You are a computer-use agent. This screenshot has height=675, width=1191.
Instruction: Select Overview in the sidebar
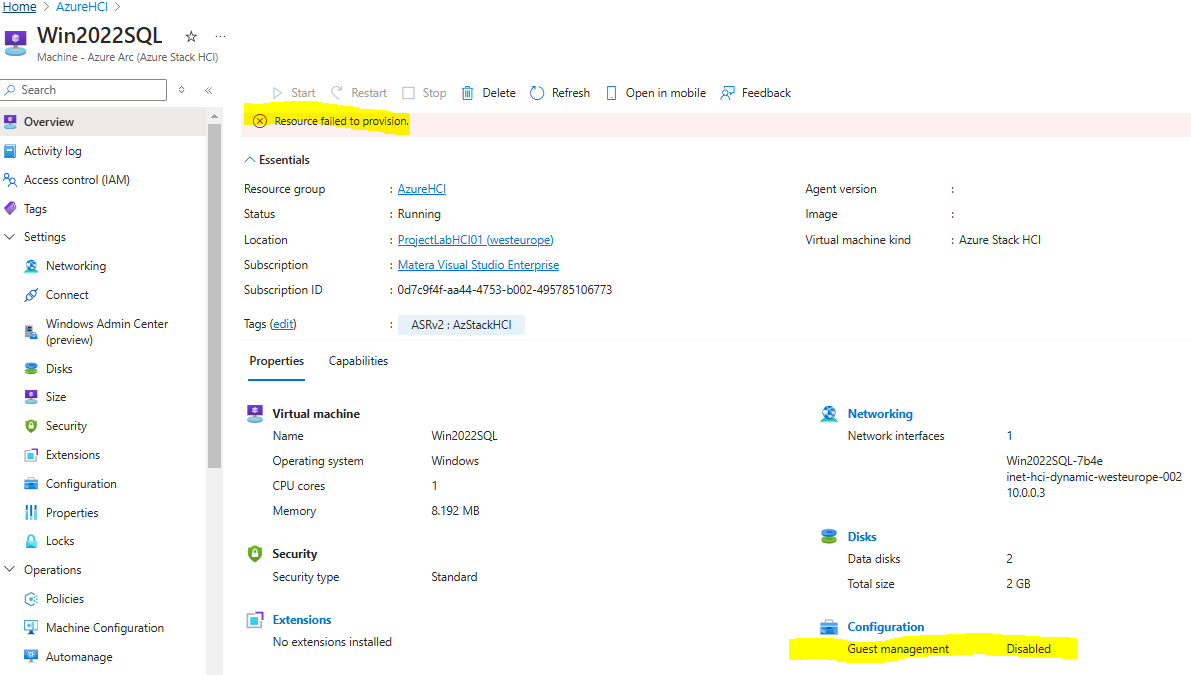(103, 121)
